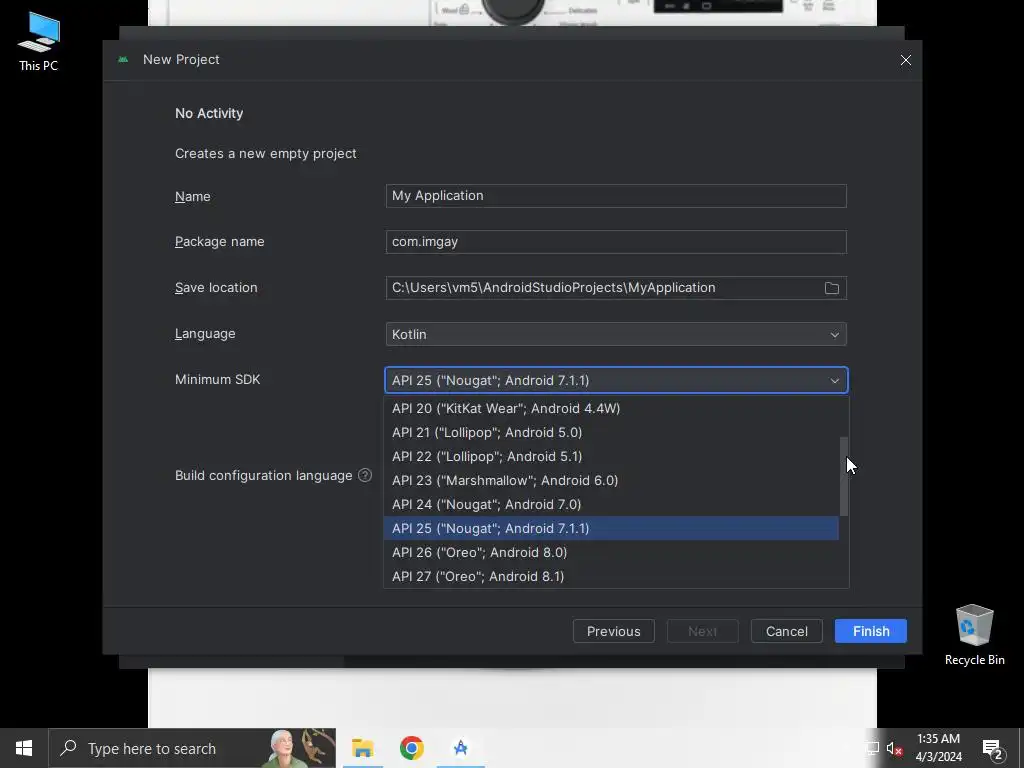Open the network tray icon

pos(872,749)
